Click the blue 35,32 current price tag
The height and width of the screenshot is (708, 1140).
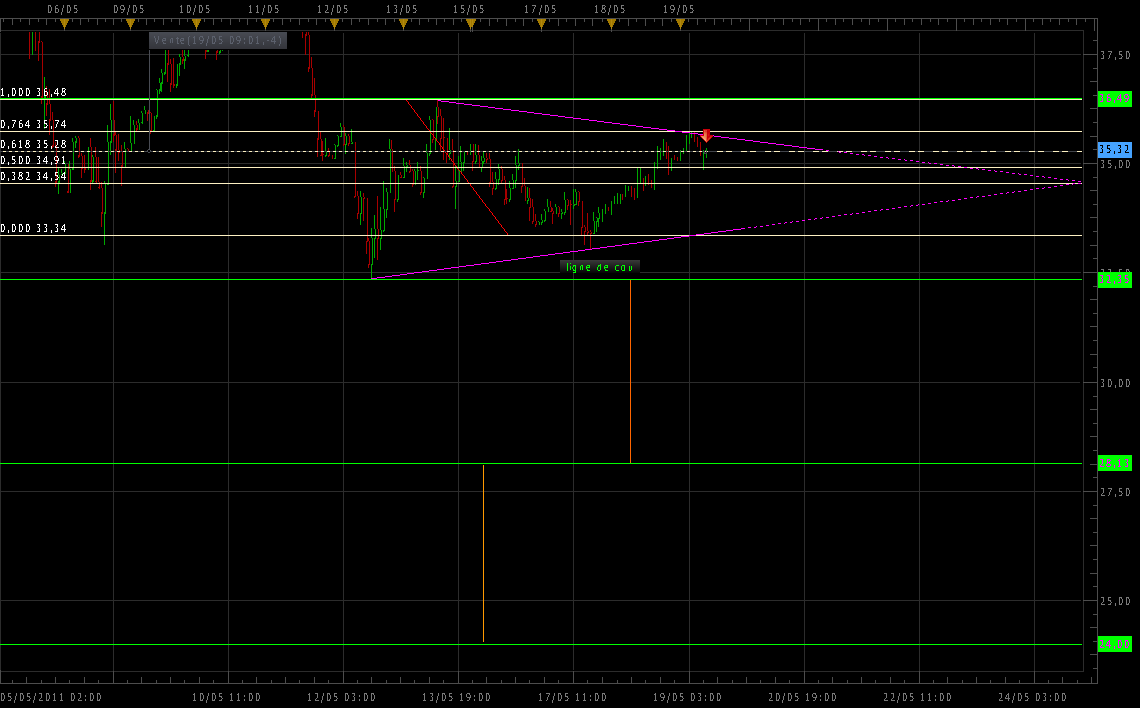click(1114, 149)
